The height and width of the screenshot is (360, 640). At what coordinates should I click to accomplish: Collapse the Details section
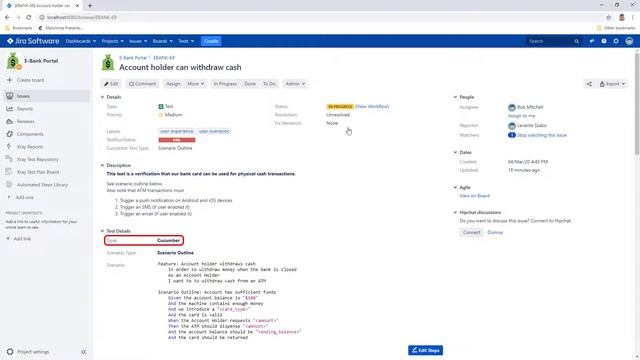tap(102, 97)
